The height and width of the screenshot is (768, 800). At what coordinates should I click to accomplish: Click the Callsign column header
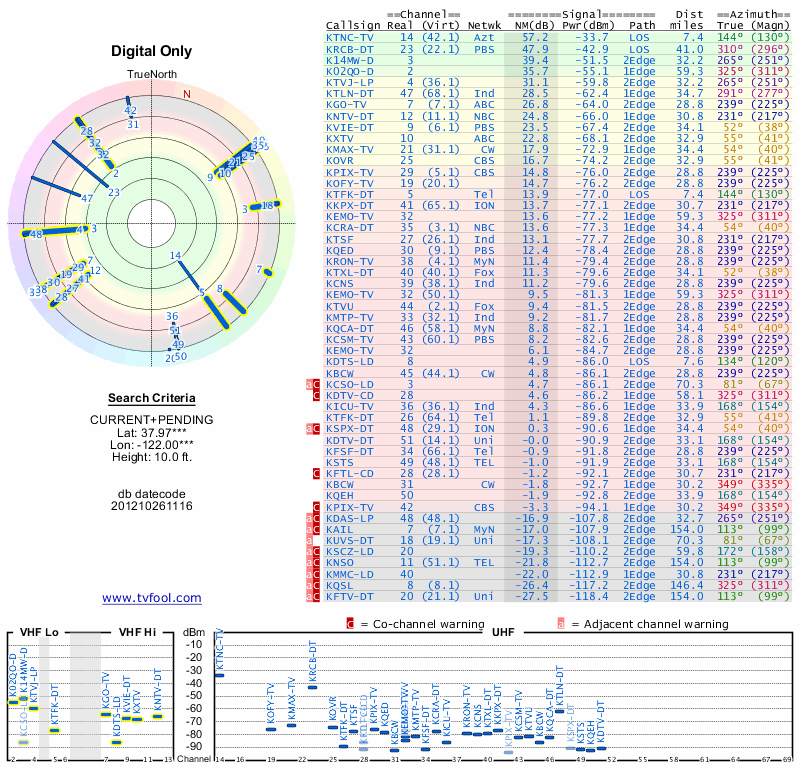[353, 26]
